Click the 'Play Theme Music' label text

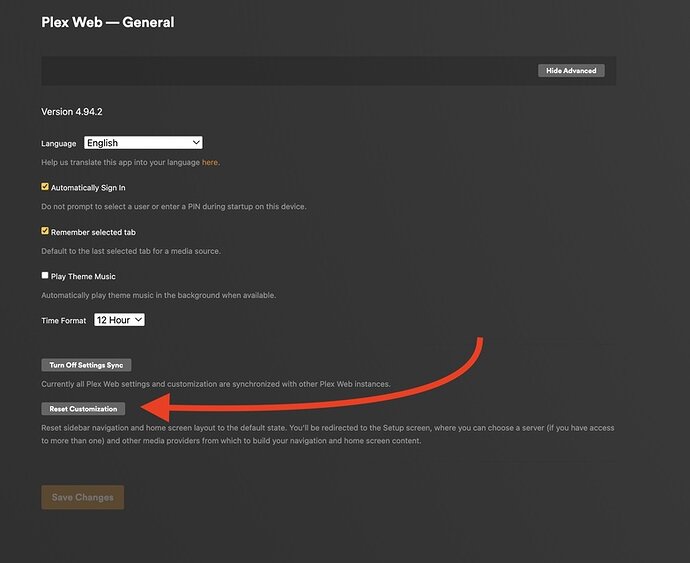click(x=83, y=276)
